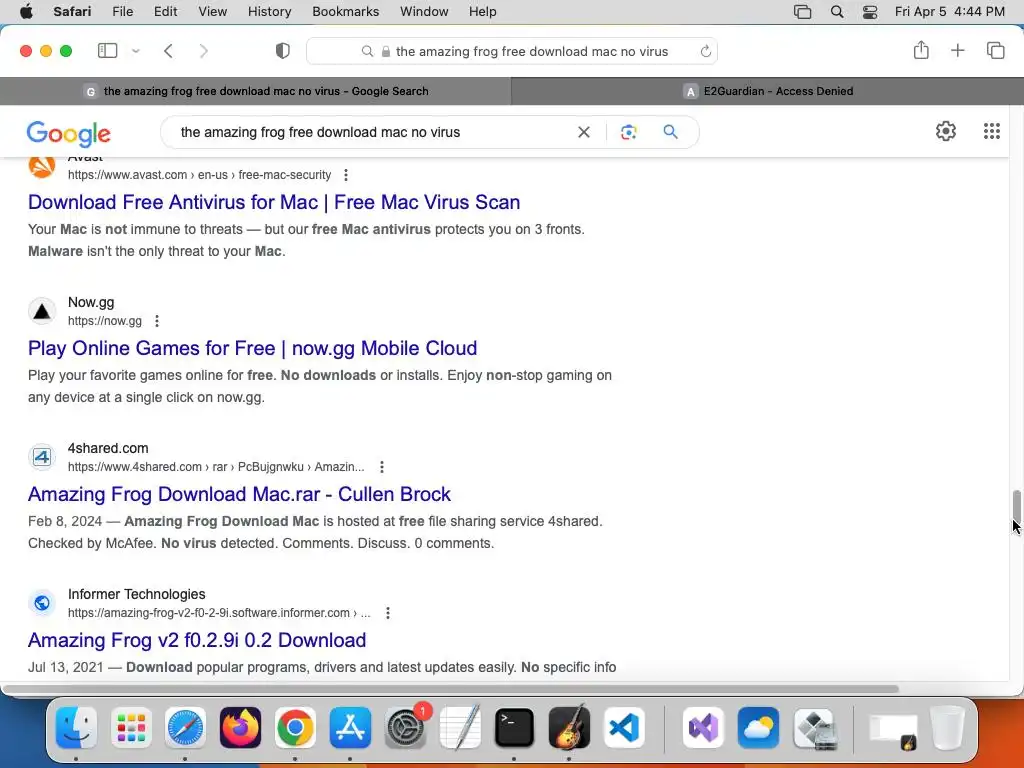Open the Apple menu
The image size is (1024, 768).
tap(26, 12)
